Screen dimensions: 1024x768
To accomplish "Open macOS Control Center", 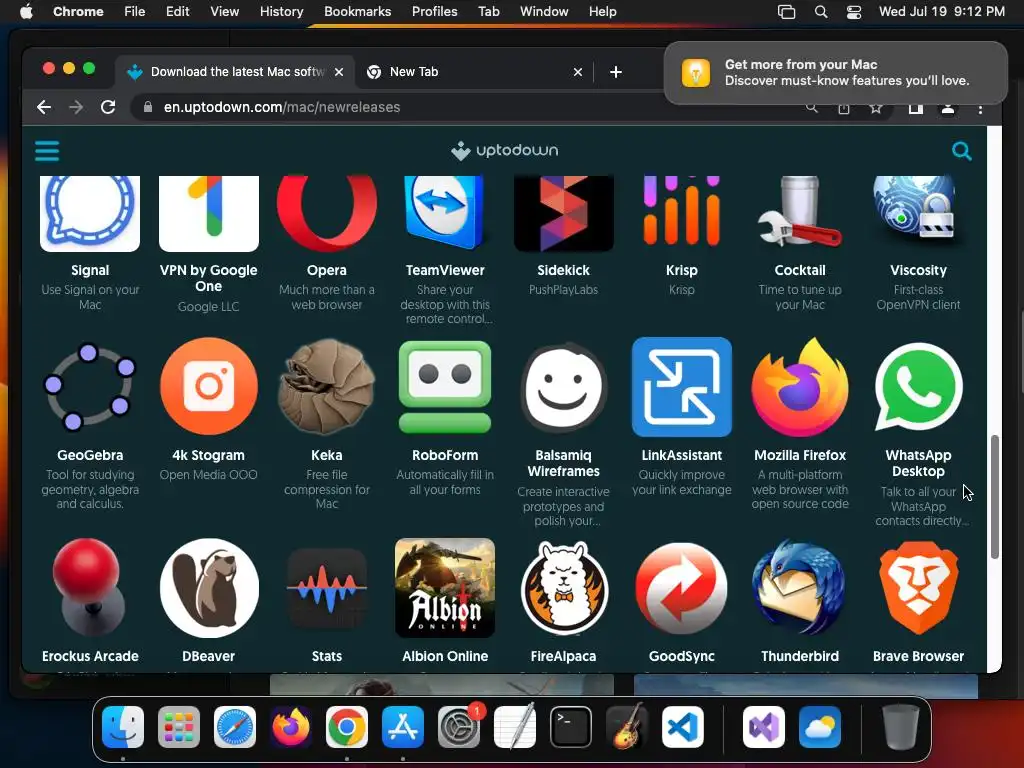I will (854, 12).
